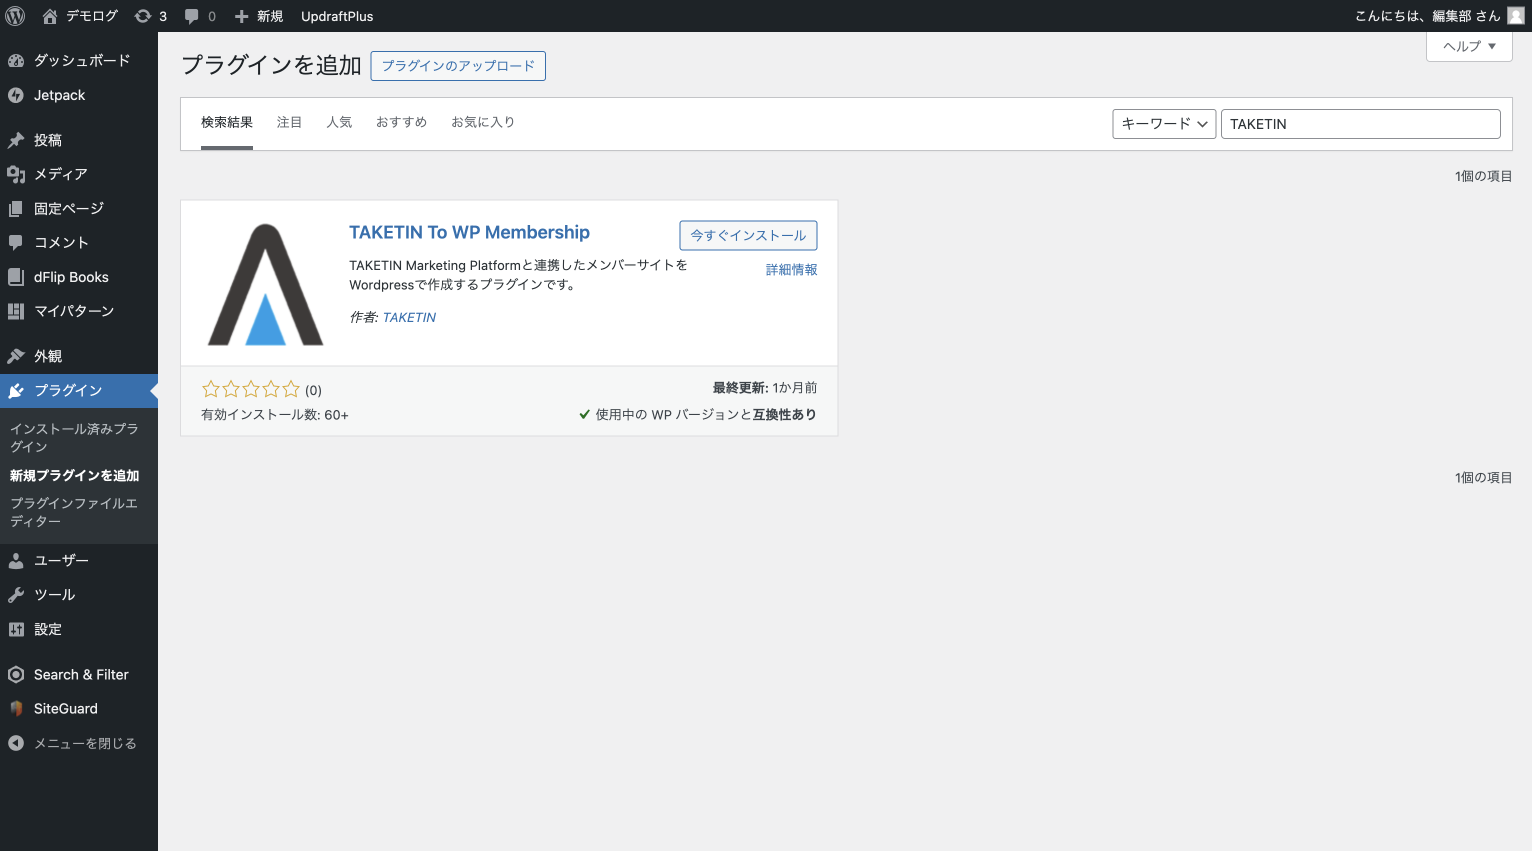The height and width of the screenshot is (851, 1532).
Task: Click プラグインのアップロード button
Action: click(458, 66)
